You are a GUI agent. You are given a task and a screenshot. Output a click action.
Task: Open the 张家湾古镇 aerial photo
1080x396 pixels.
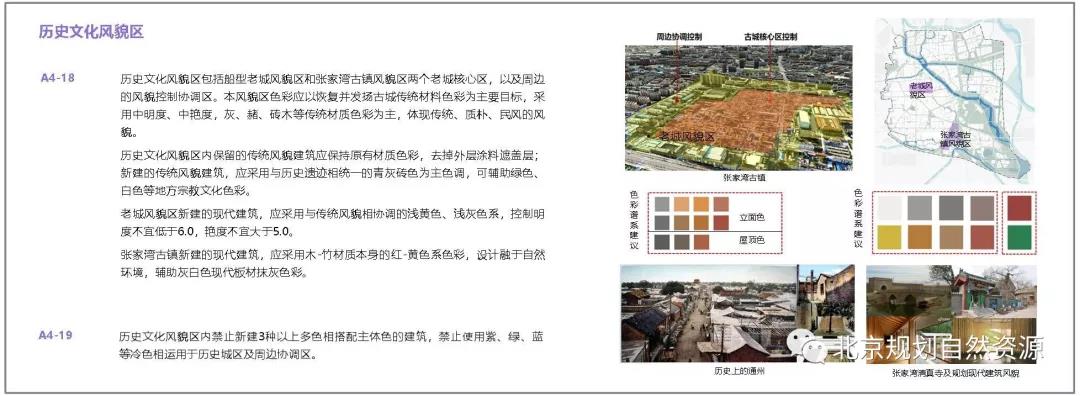click(738, 107)
